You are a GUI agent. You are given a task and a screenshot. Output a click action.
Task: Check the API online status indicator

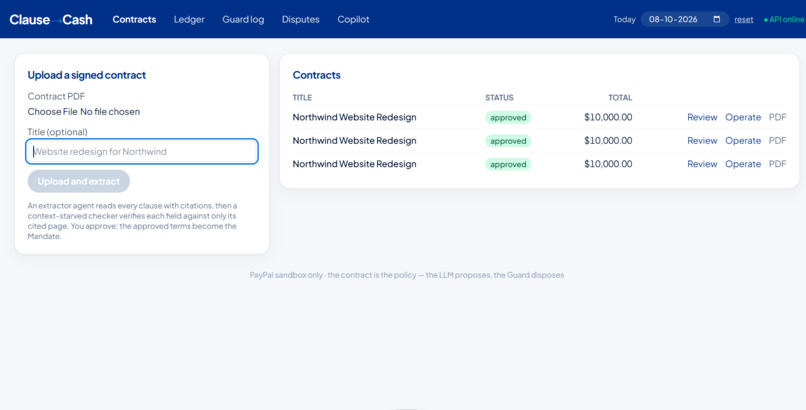click(x=784, y=20)
